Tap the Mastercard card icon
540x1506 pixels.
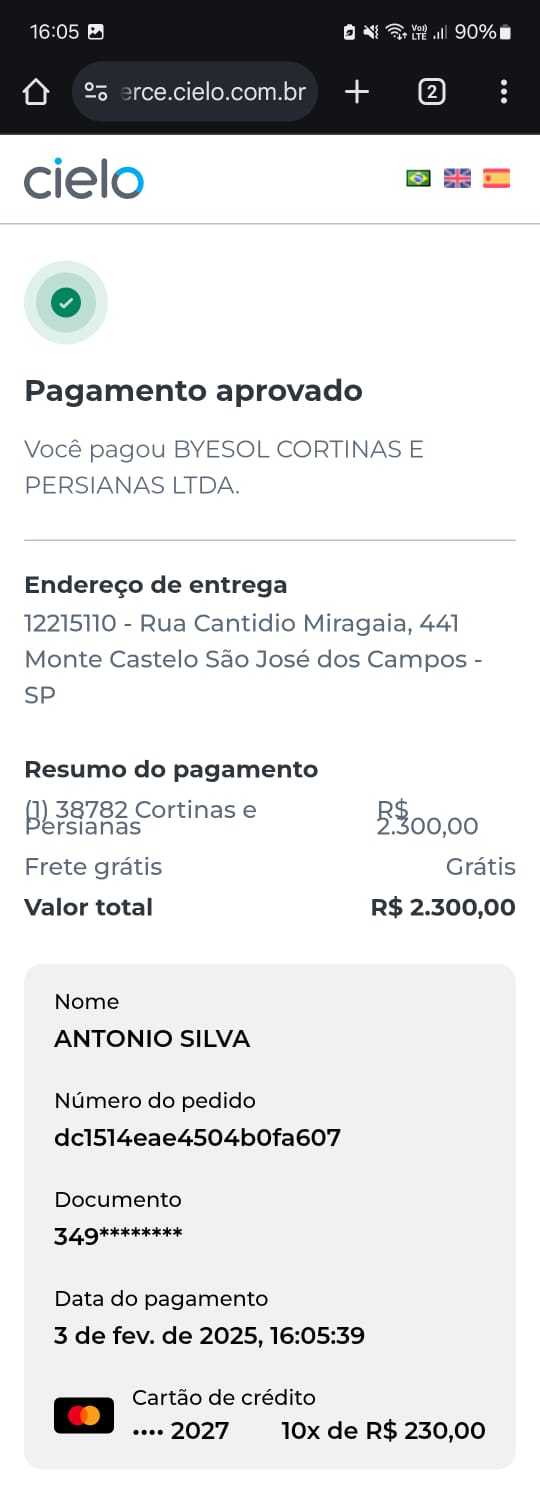84,1415
